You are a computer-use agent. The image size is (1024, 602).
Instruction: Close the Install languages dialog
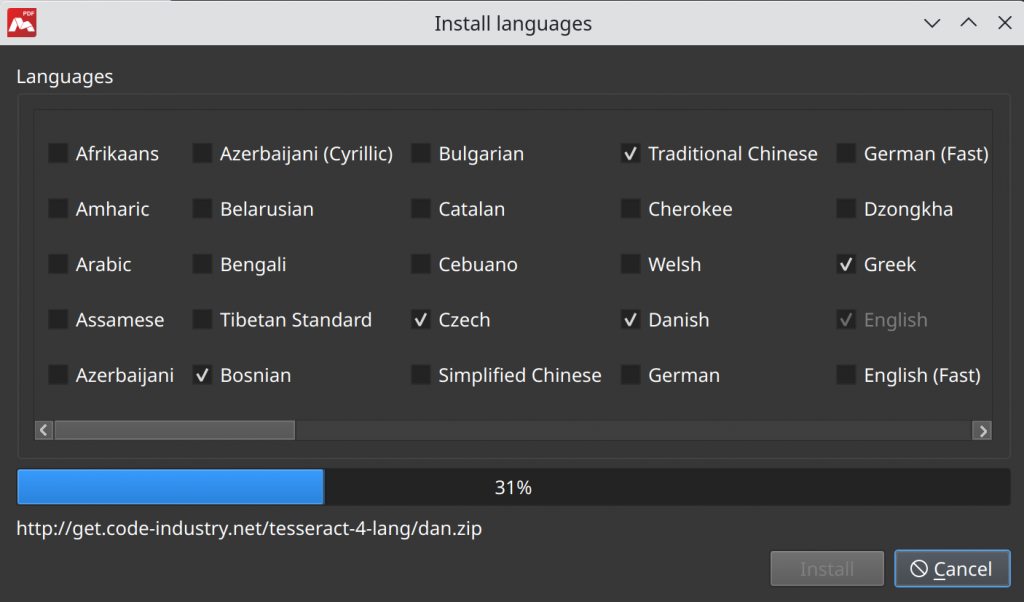[x=1004, y=23]
